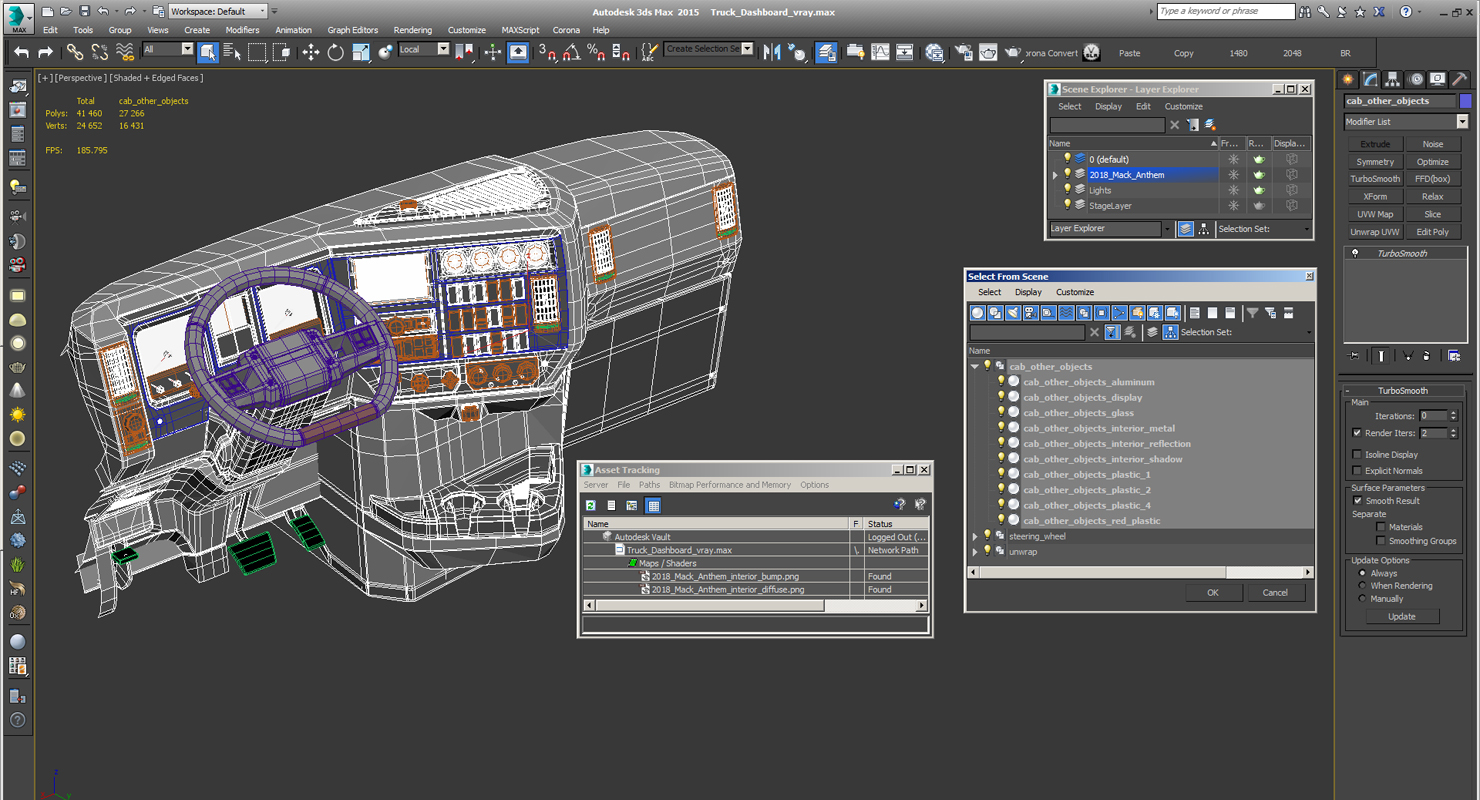
Task: Enable Explicit Normals checkbox
Action: tap(1357, 470)
